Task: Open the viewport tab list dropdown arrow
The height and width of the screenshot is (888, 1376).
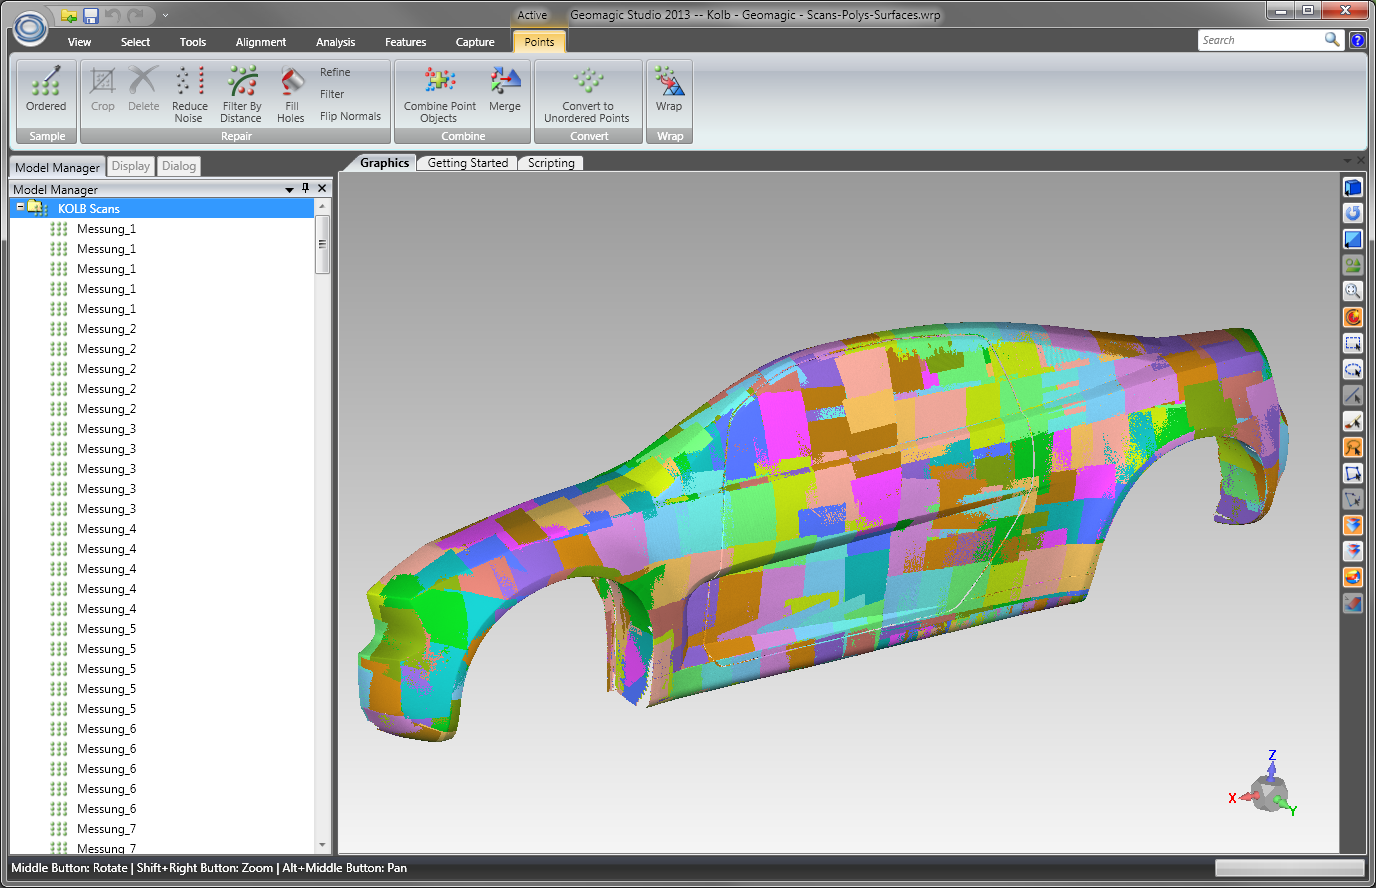Action: click(x=1348, y=161)
